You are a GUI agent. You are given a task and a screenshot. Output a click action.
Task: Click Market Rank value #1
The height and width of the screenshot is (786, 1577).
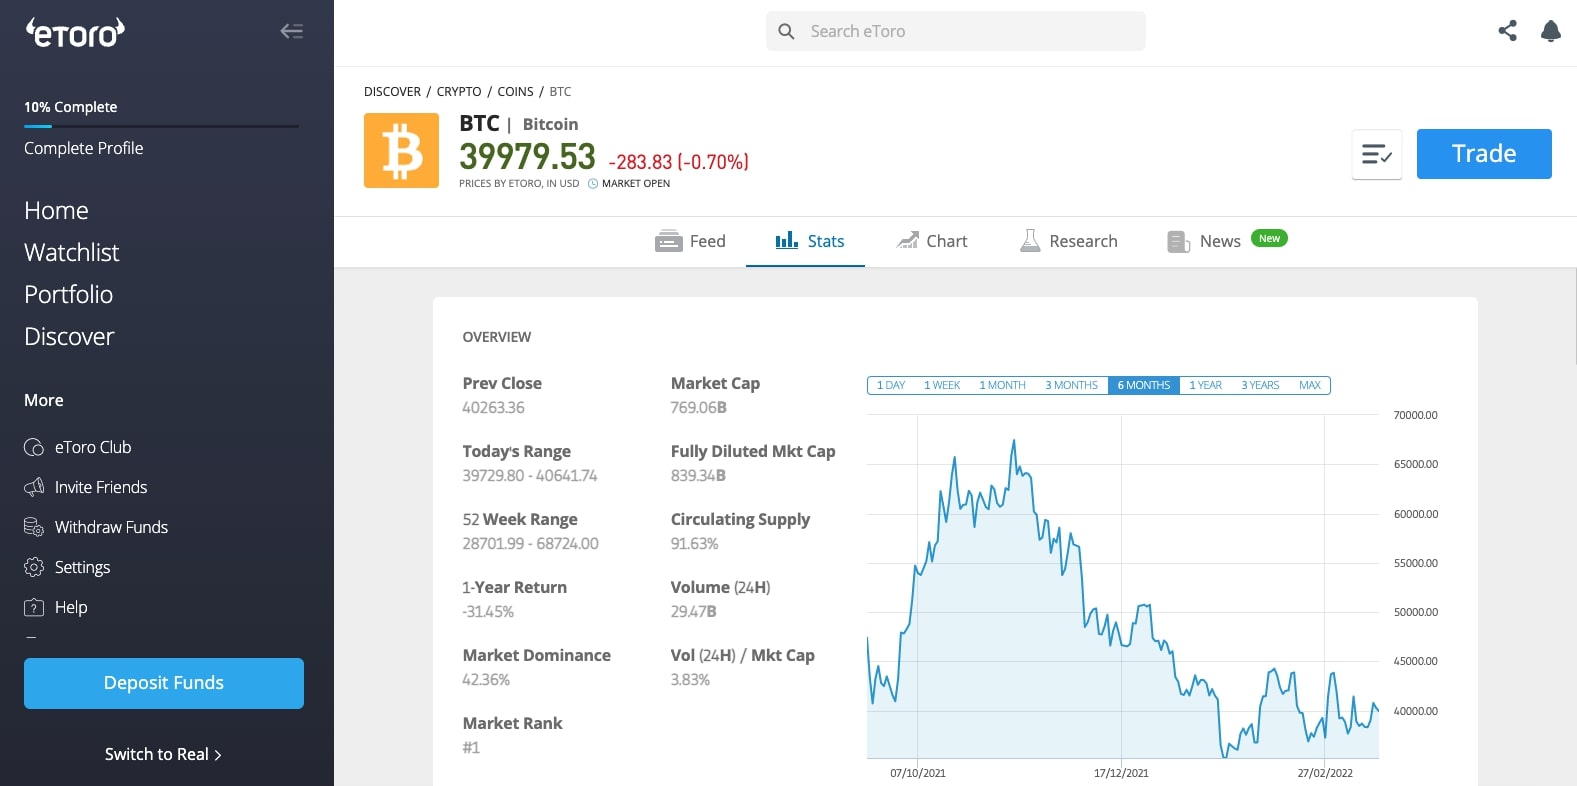pos(471,748)
